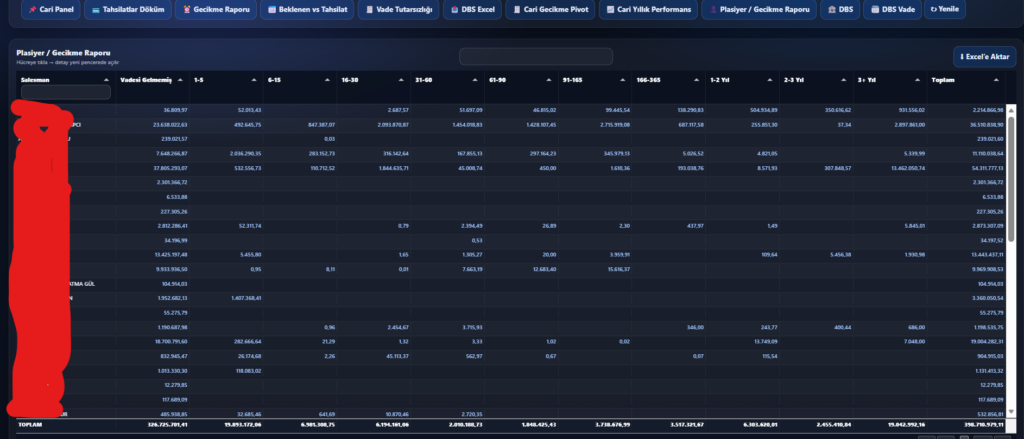Click the alarm icon on Gecikme Raporu
The height and width of the screenshot is (439, 1024).
tap(187, 10)
